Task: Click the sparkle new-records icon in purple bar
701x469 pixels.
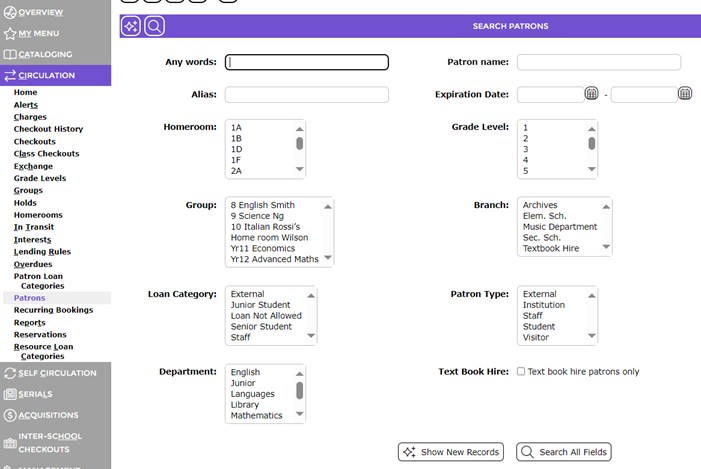Action: (x=131, y=26)
